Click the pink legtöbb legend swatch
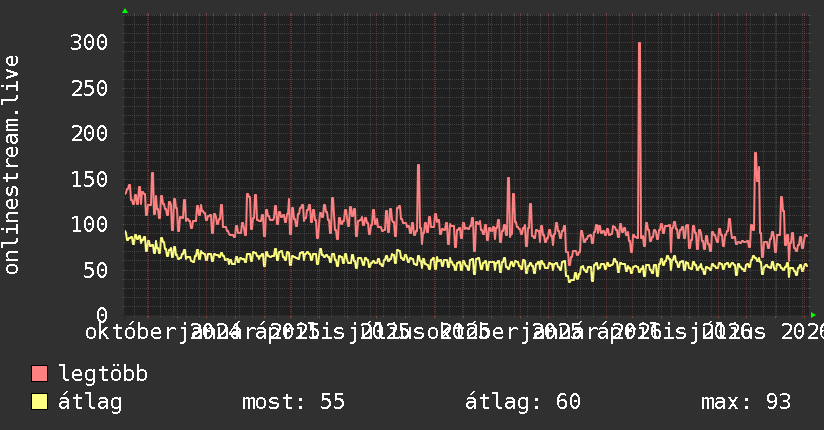The height and width of the screenshot is (430, 824). coord(39,374)
